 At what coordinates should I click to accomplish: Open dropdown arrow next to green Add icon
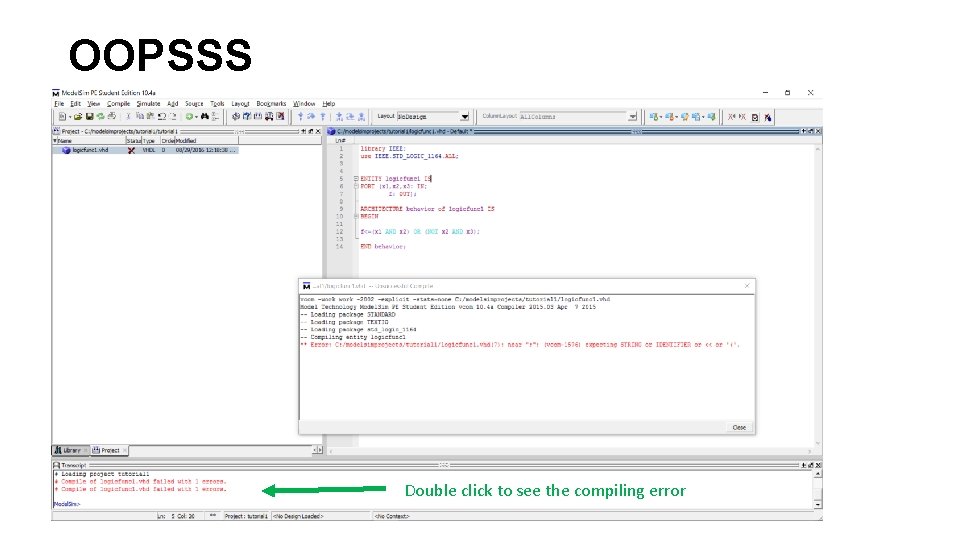tap(197, 117)
